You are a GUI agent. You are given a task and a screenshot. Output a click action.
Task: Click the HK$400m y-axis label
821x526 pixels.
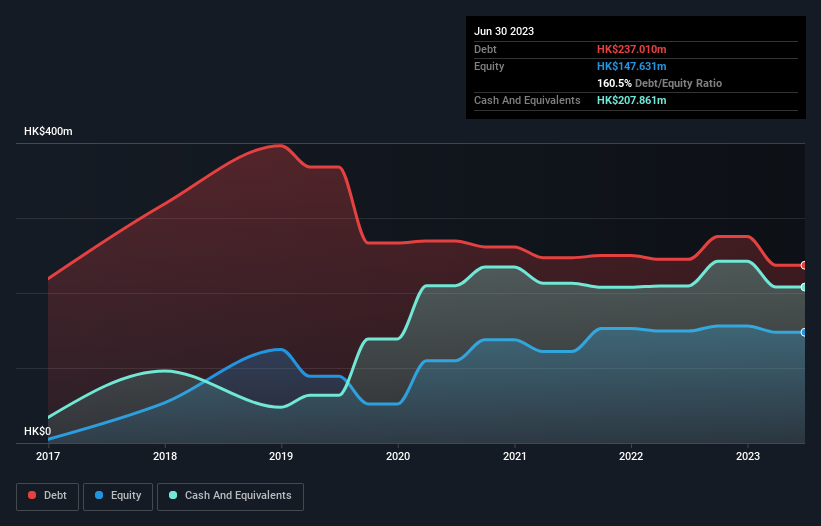point(48,131)
